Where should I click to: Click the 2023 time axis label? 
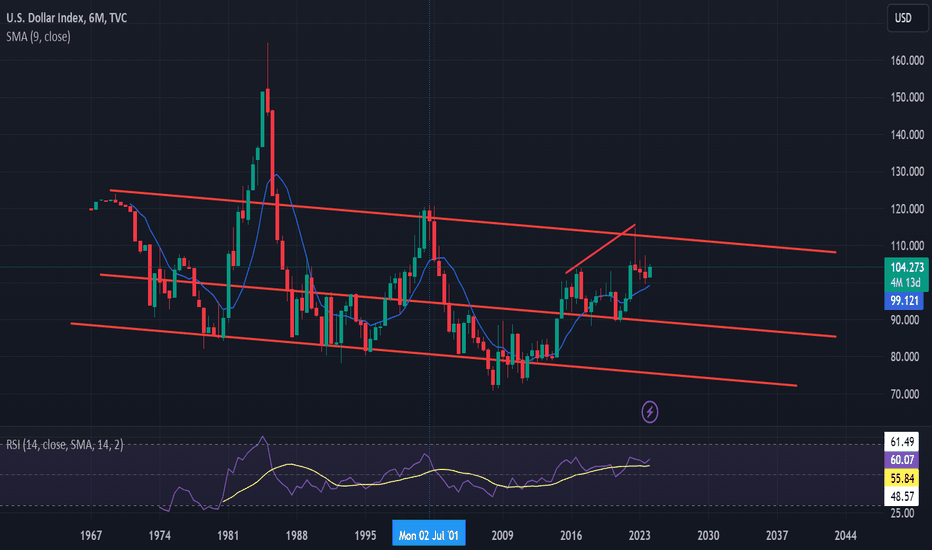pyautogui.click(x=640, y=535)
